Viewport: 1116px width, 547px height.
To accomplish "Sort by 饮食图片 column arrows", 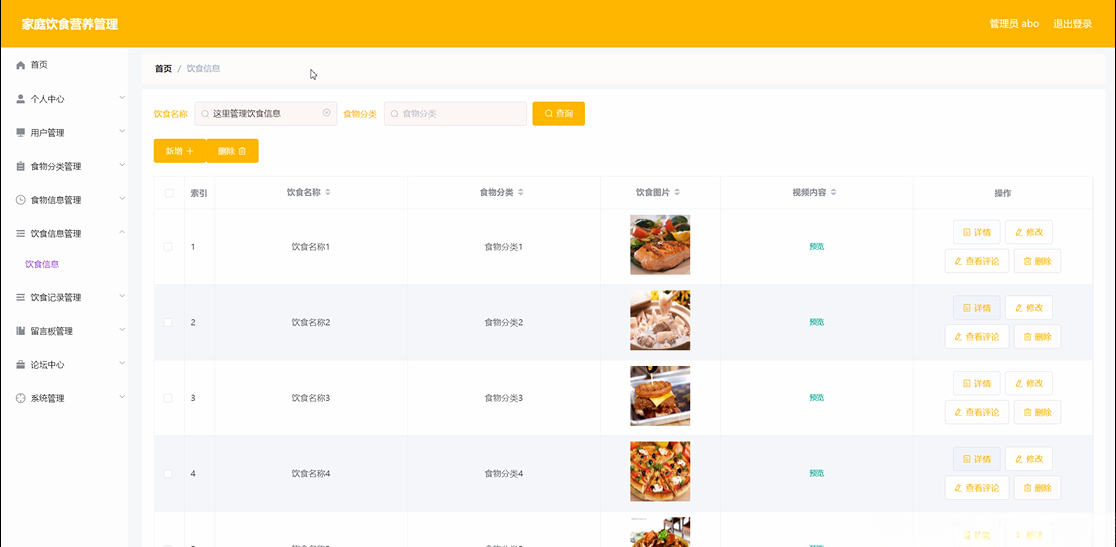I will click(677, 193).
